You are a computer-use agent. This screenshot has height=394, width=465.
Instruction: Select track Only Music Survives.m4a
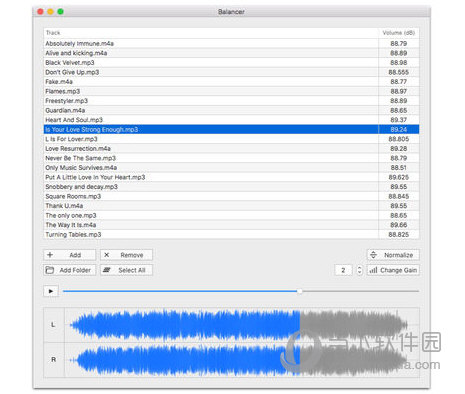pos(231,168)
